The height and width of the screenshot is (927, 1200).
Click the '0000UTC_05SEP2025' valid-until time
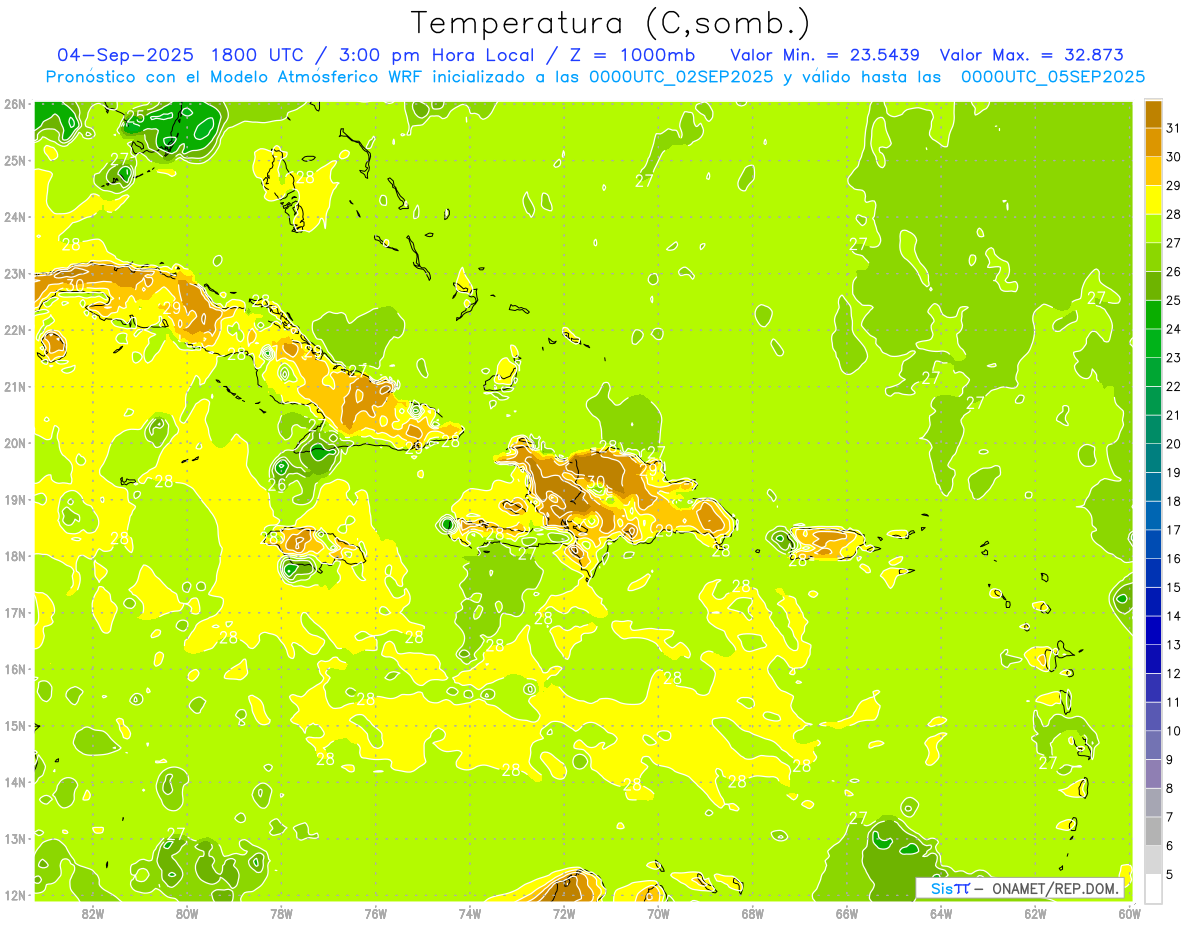tap(1053, 77)
